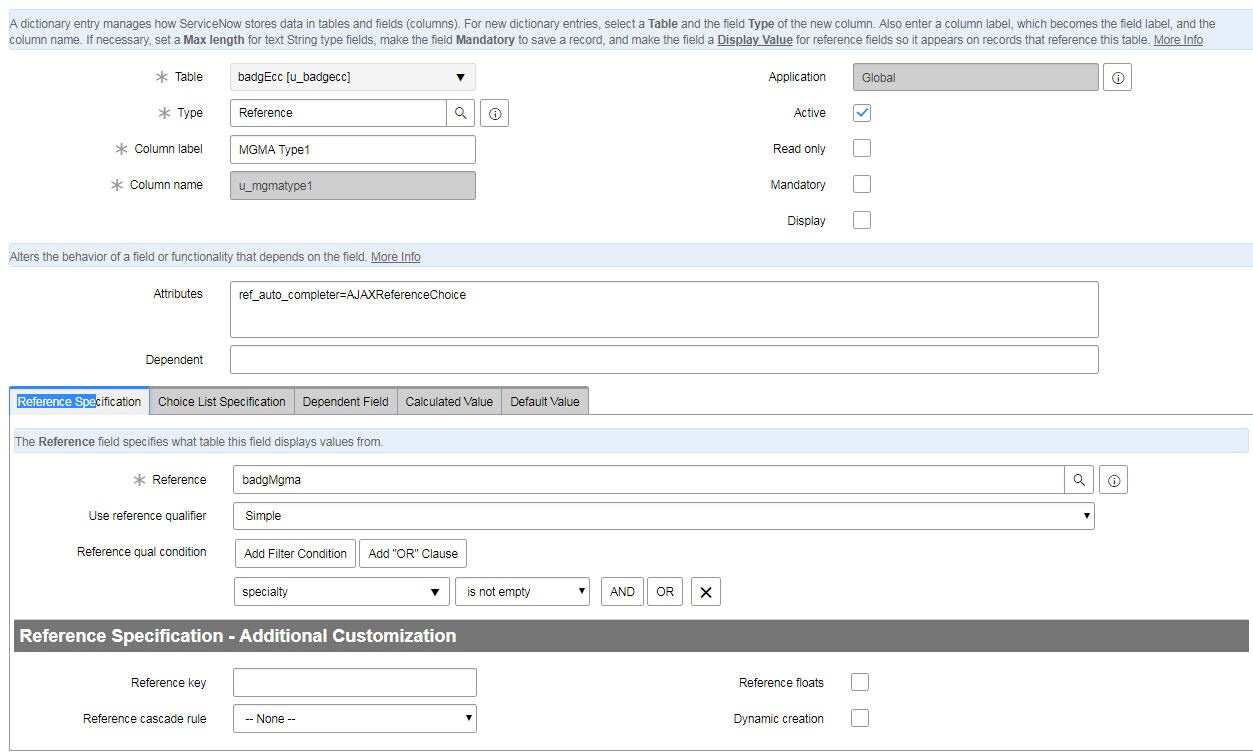Click the info icon beside Application field
This screenshot has height=753, width=1253.
[x=1117, y=78]
